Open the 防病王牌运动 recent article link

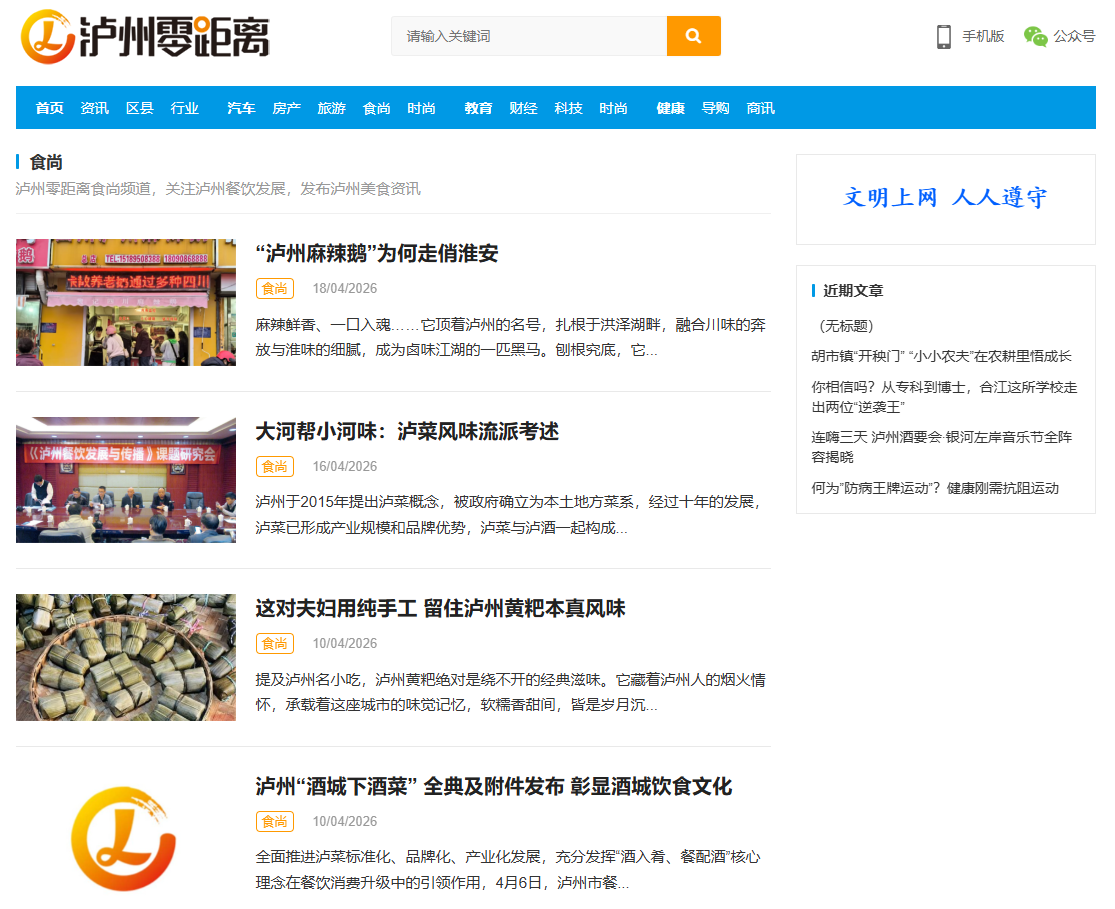coord(934,488)
